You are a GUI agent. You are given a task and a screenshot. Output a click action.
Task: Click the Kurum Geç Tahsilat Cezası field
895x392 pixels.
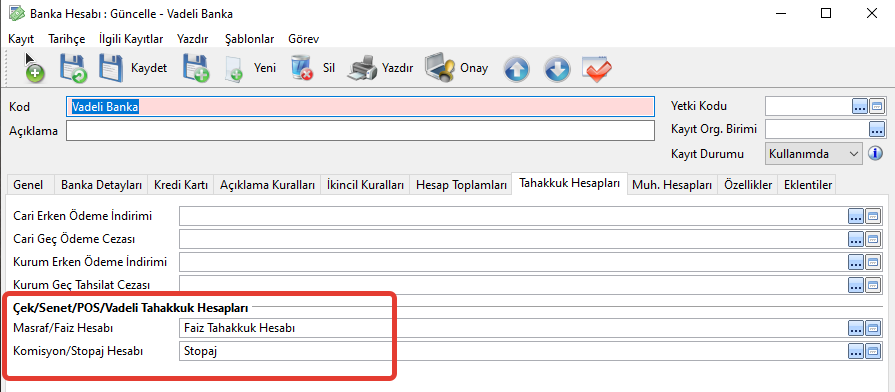pyautogui.click(x=513, y=285)
